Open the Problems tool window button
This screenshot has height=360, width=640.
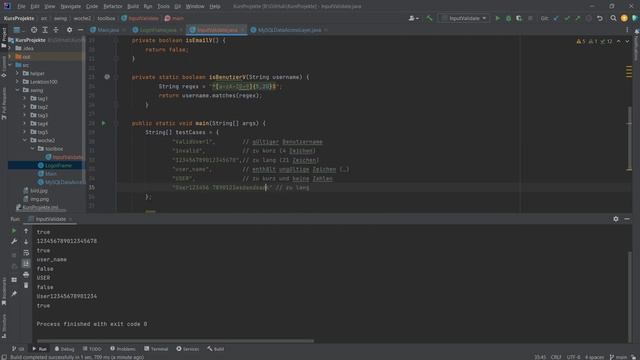pyautogui.click(x=123, y=349)
